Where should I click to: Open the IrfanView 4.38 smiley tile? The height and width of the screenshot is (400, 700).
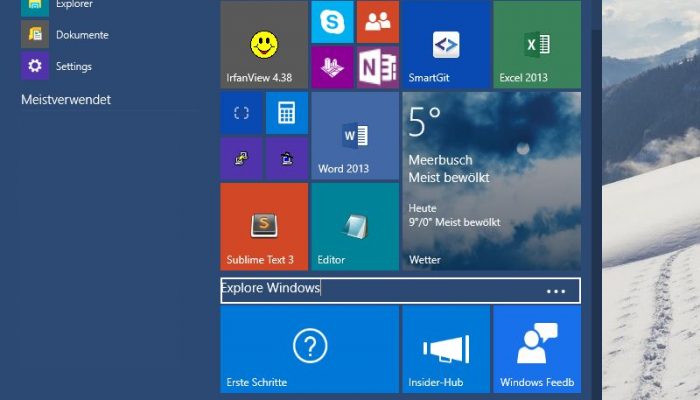point(264,45)
